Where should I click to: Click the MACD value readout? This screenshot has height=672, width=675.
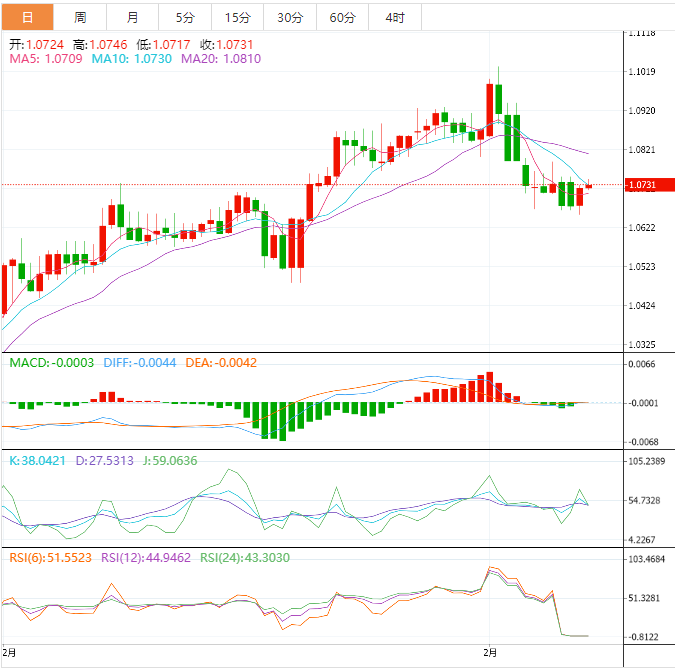coord(52,363)
